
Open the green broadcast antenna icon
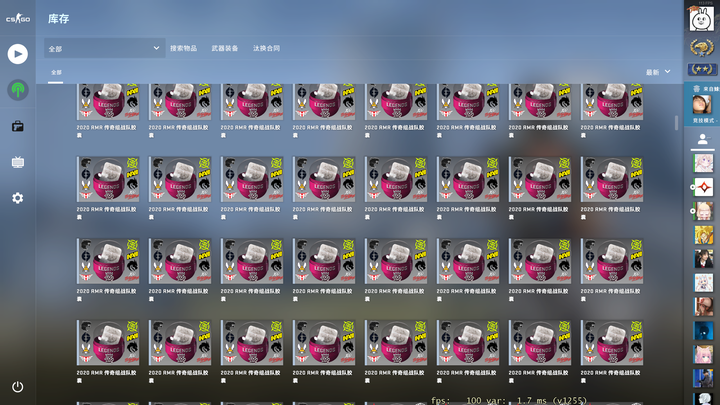(17, 90)
